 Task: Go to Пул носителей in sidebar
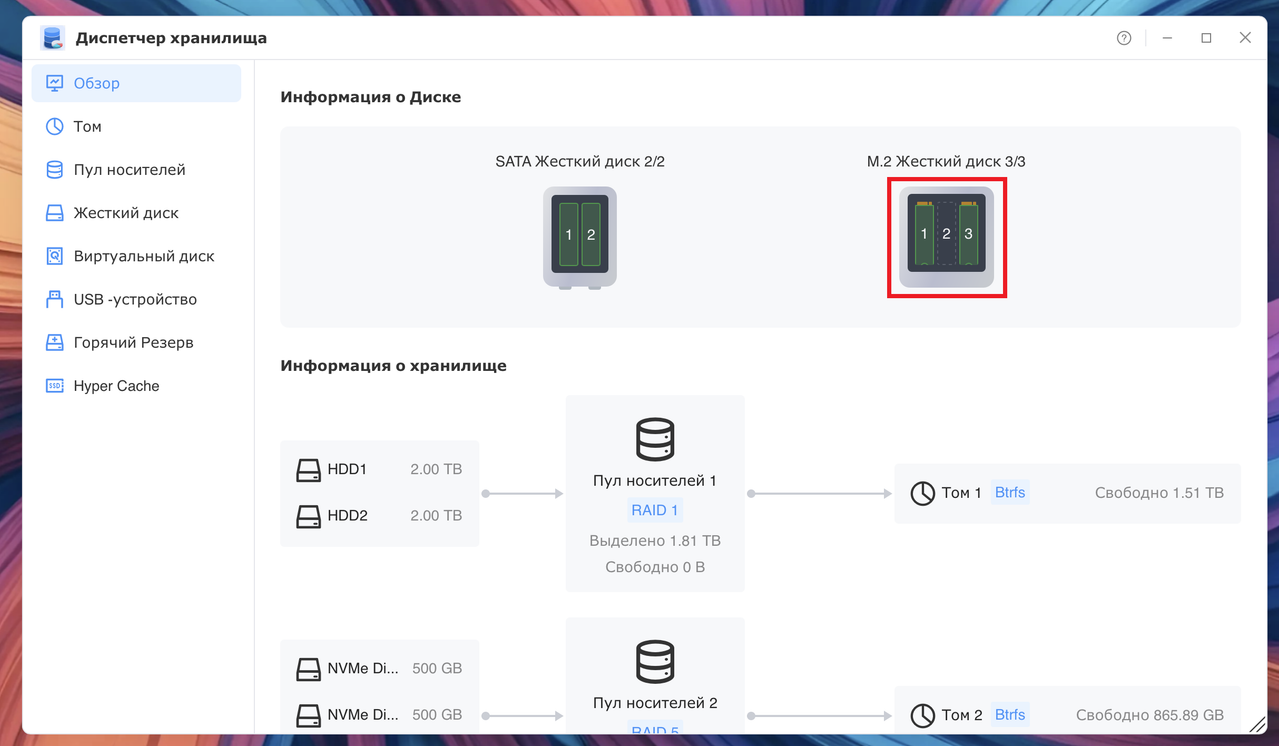[x=136, y=169]
